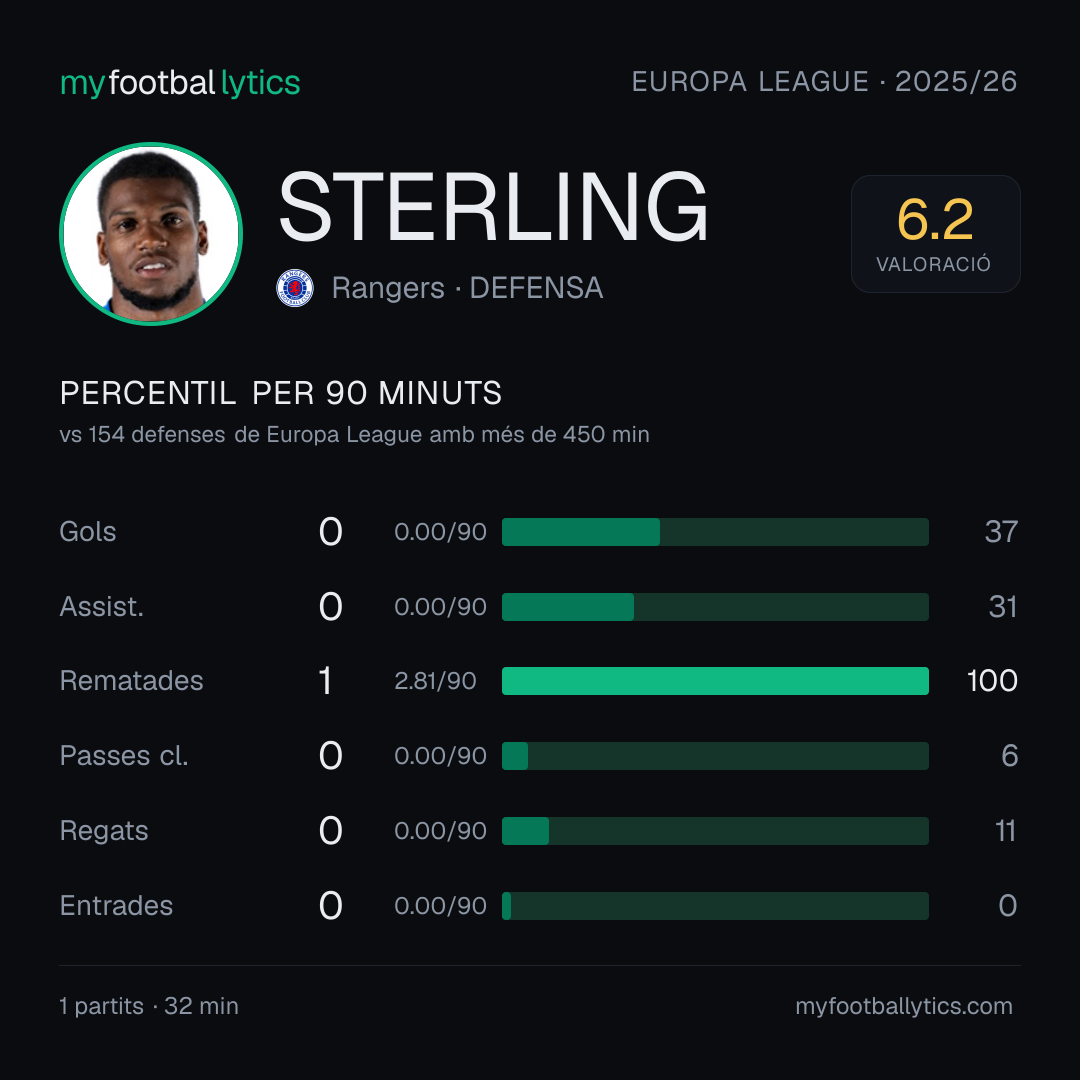
Task: Click the 2.81/90 Rematades rate value
Action: coord(435,681)
